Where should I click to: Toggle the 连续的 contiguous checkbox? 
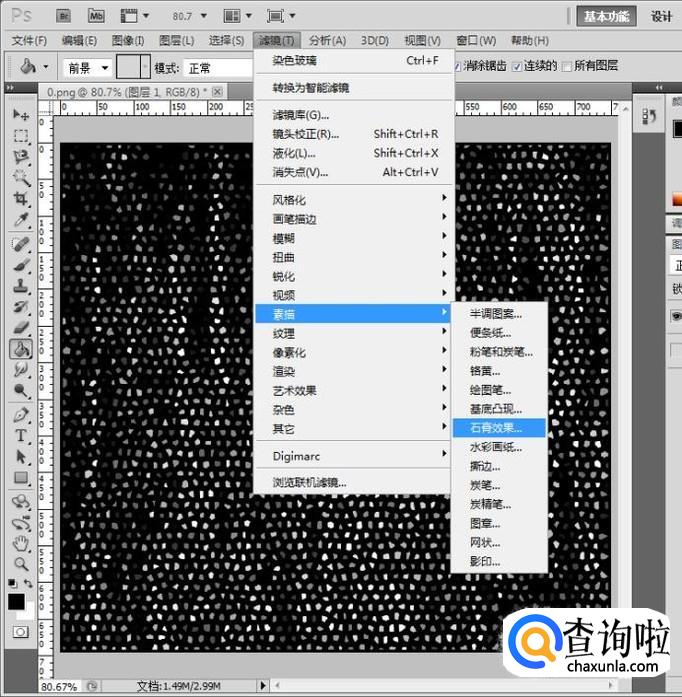point(516,66)
